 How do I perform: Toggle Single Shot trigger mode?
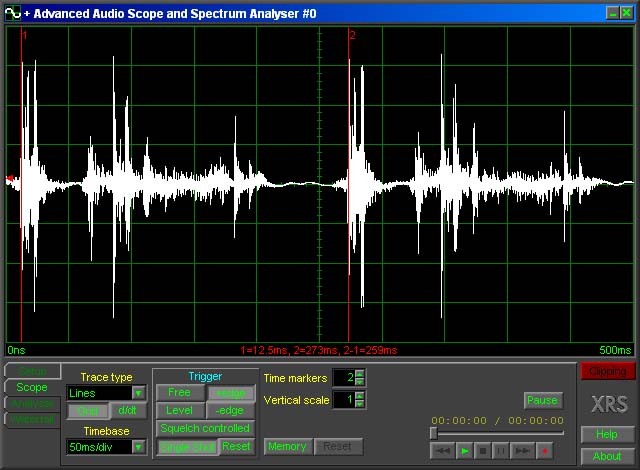click(x=187, y=447)
